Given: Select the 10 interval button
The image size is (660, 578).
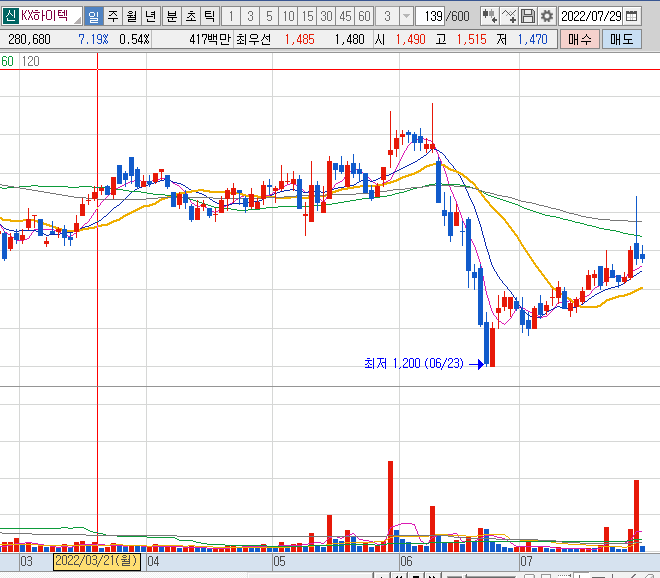Looking at the screenshot, I should click(288, 16).
